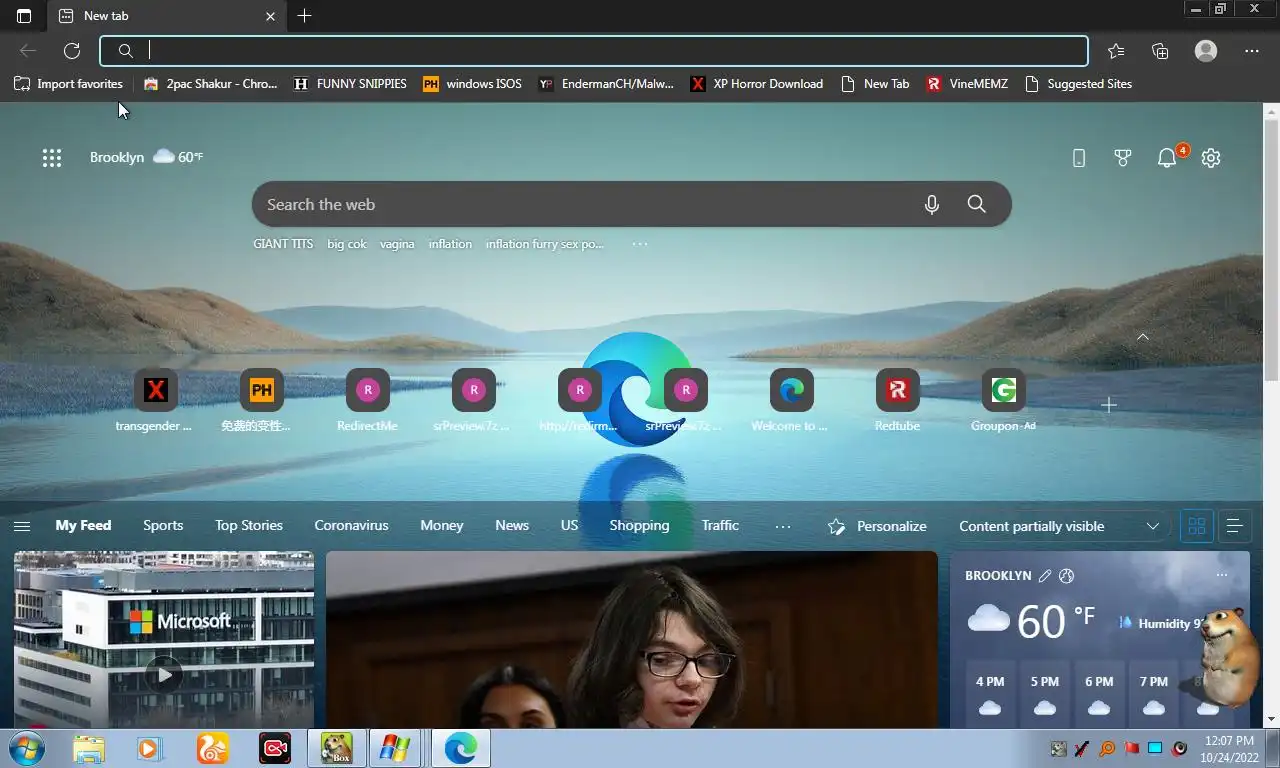Select the My Feed tab
The height and width of the screenshot is (768, 1280).
(83, 525)
